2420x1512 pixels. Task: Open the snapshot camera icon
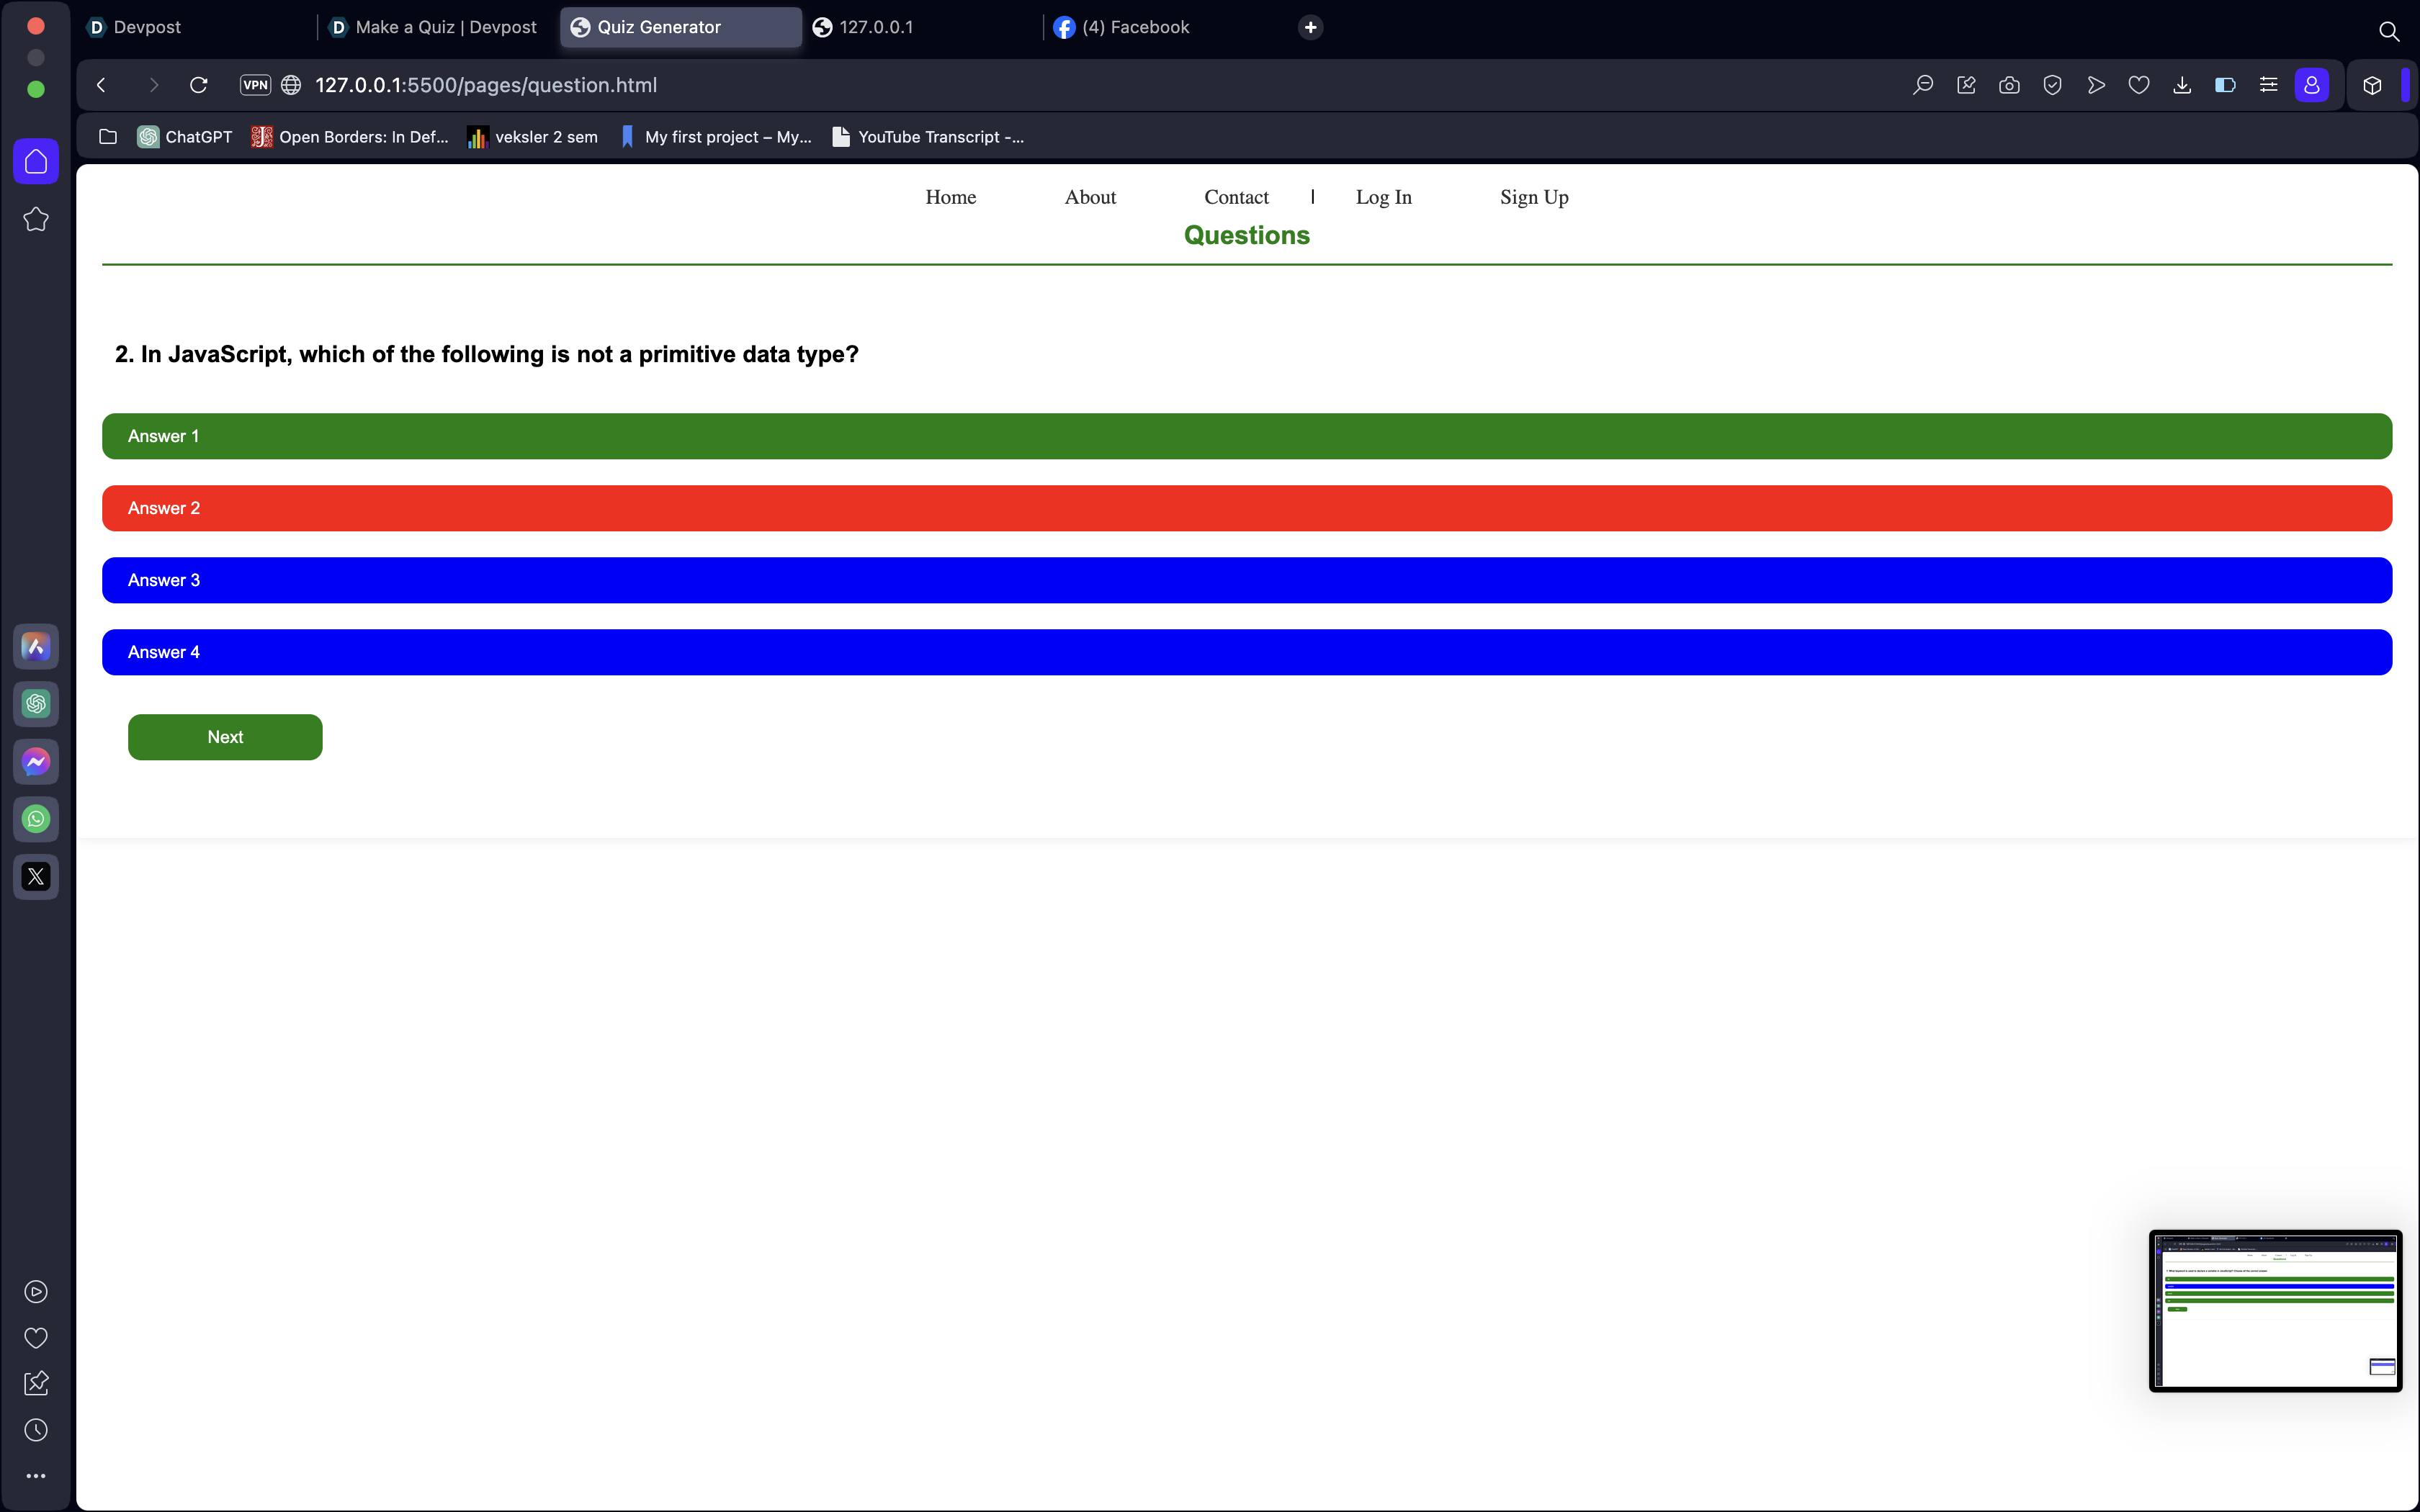coord(2009,85)
